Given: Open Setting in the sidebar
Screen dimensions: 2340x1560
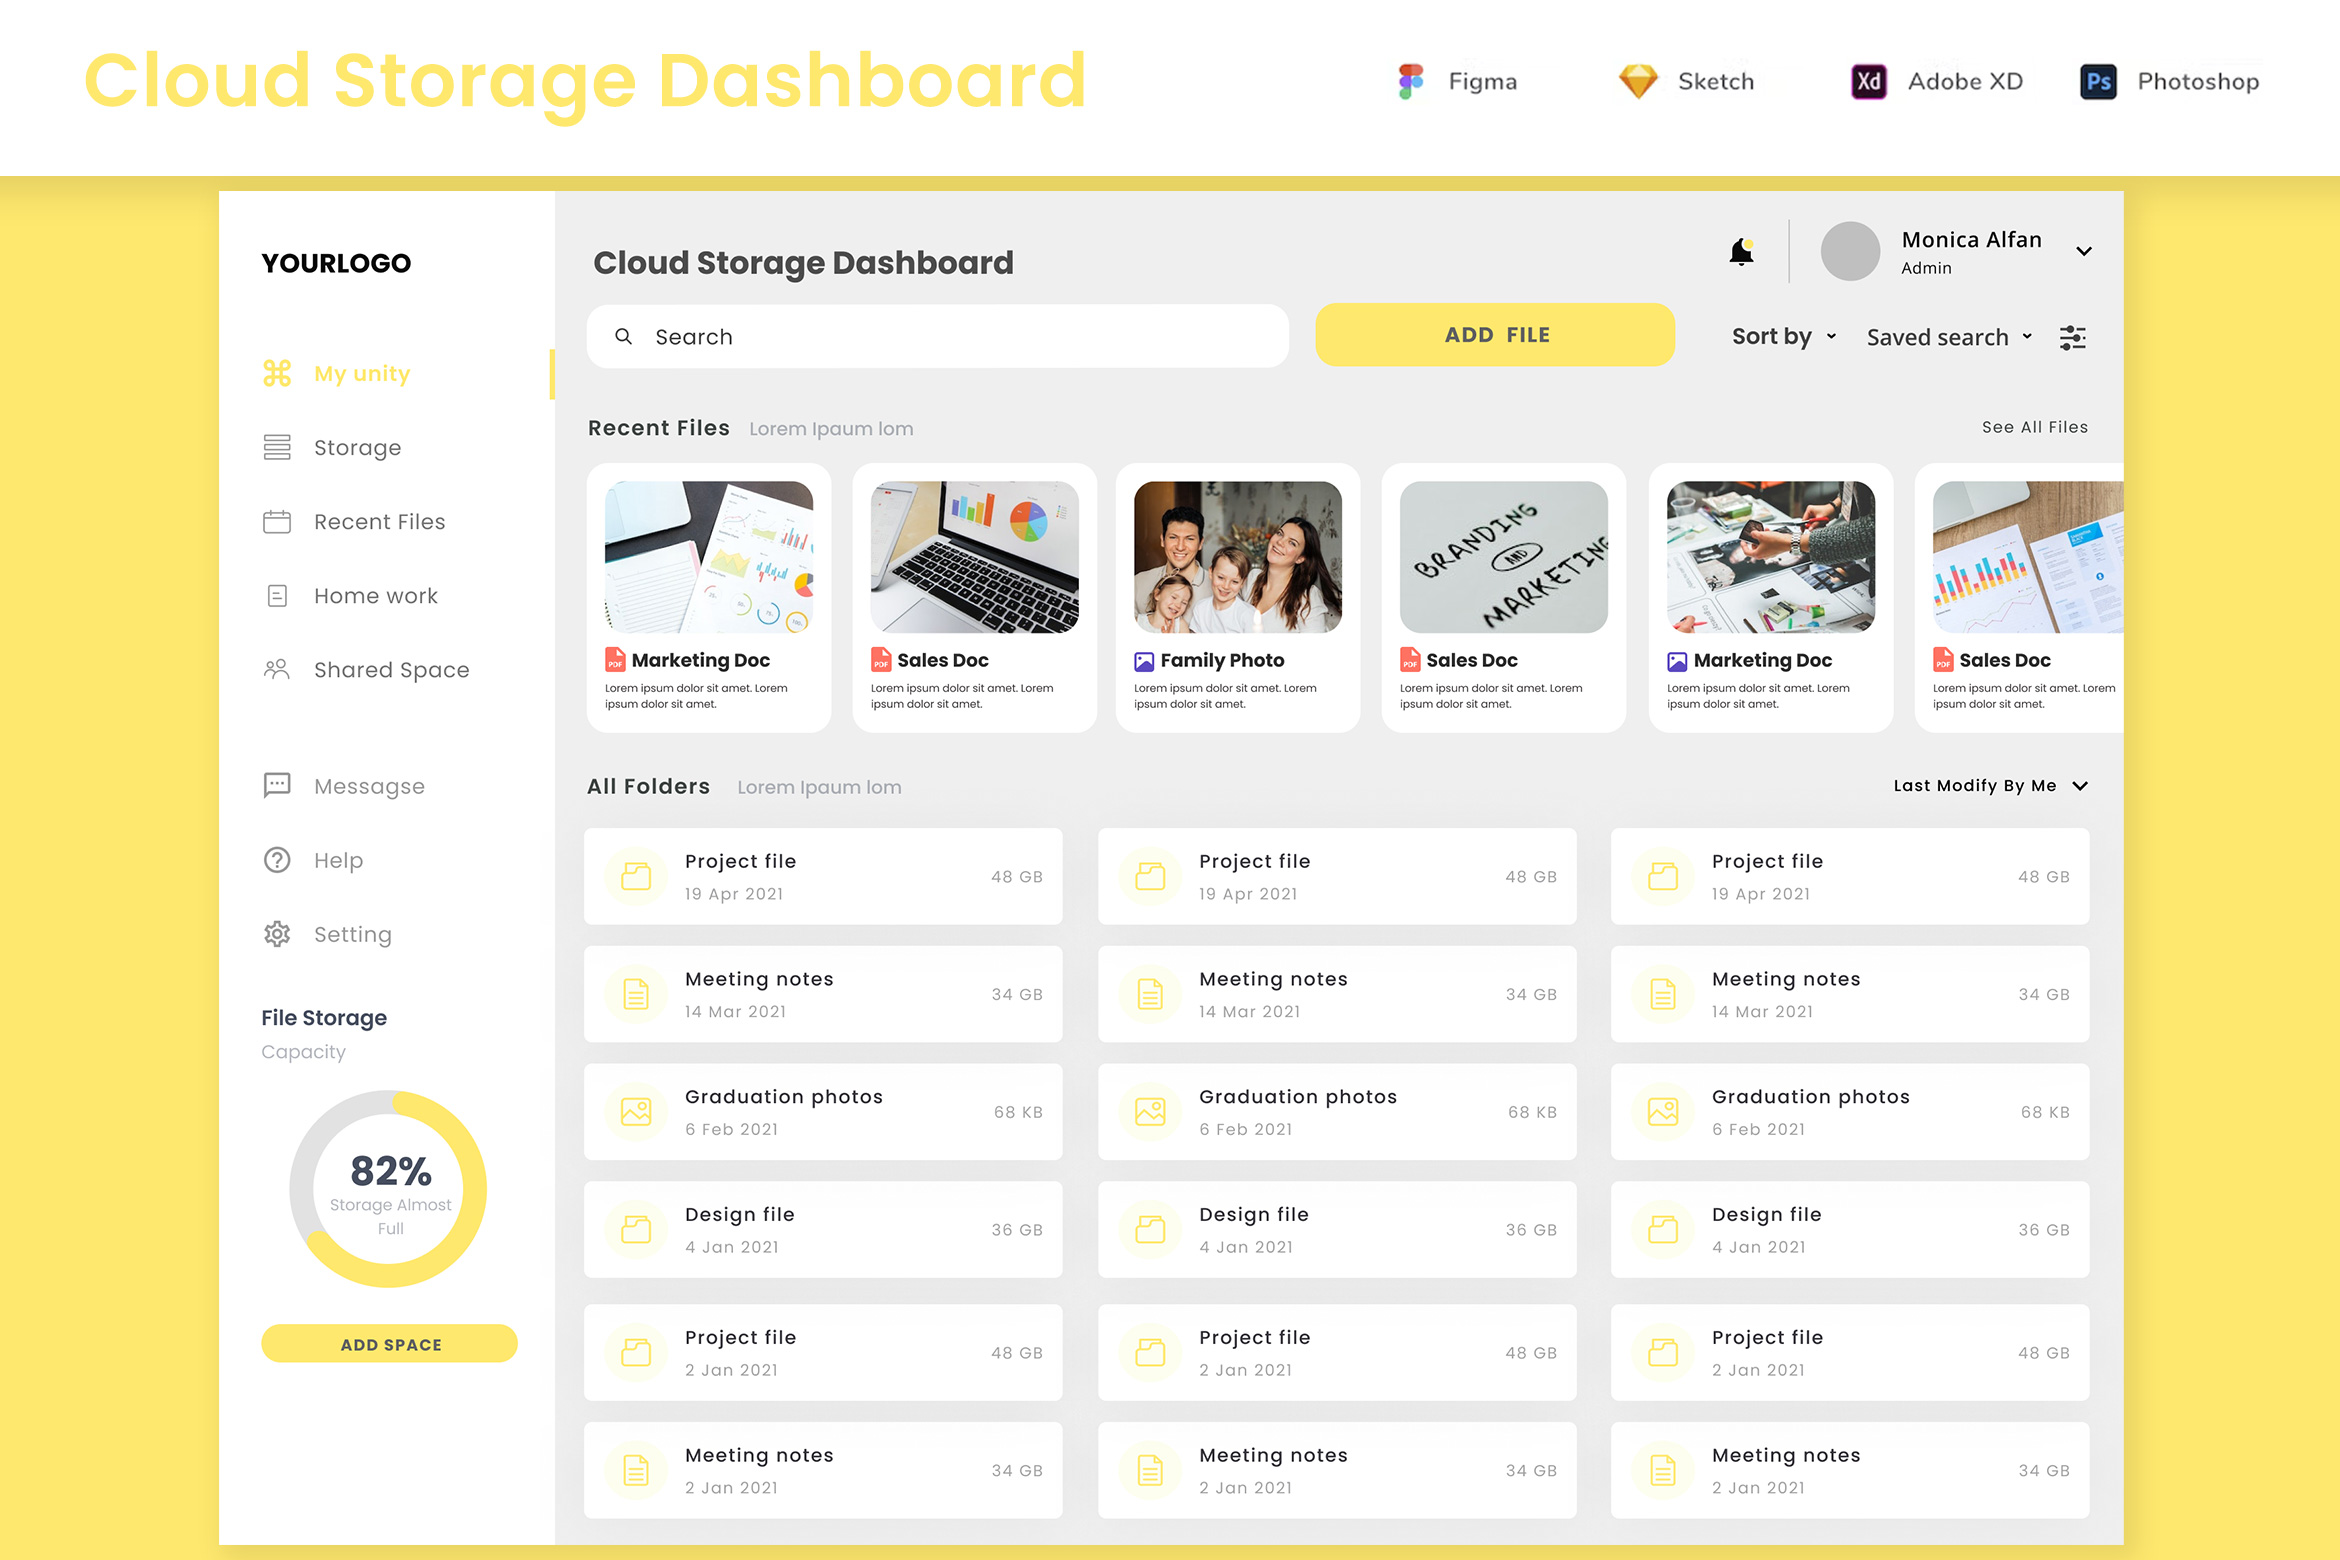Looking at the screenshot, I should [352, 934].
